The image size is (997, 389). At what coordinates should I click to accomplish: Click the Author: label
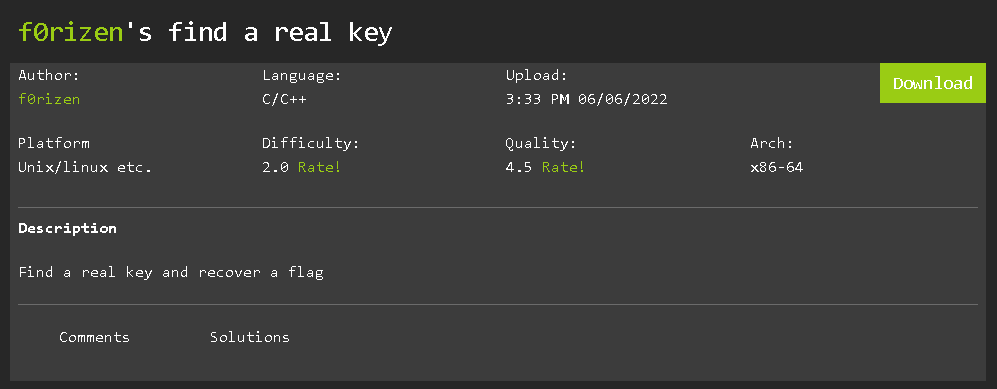49,76
